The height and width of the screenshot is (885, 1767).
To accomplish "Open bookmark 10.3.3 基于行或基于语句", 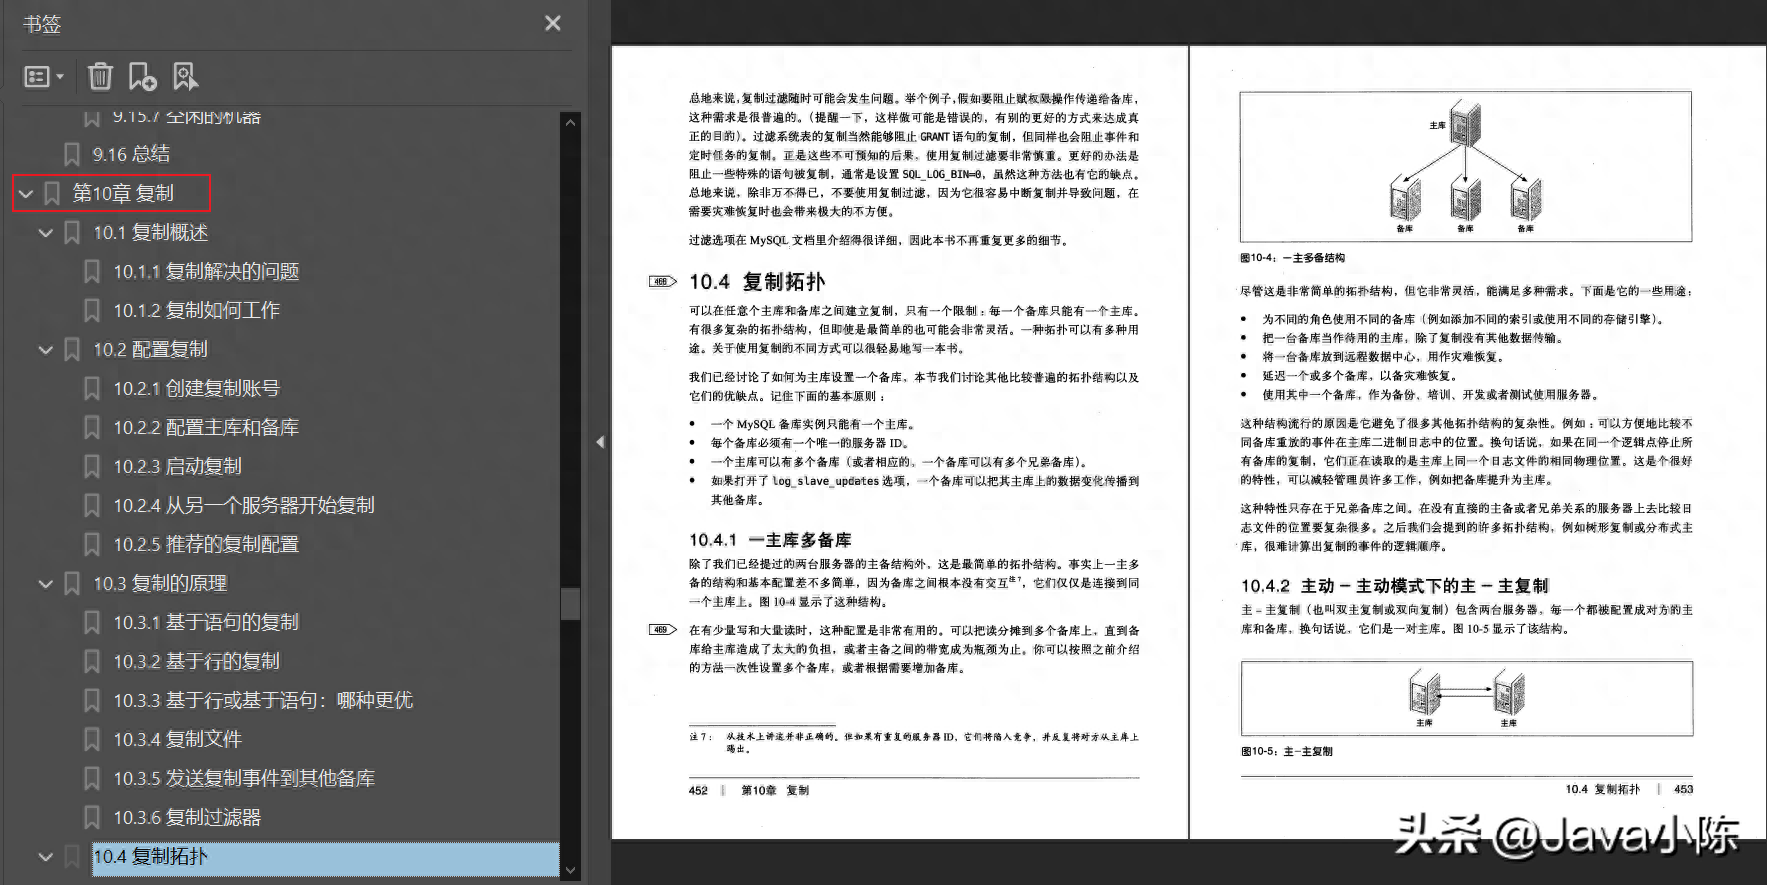I will (263, 700).
